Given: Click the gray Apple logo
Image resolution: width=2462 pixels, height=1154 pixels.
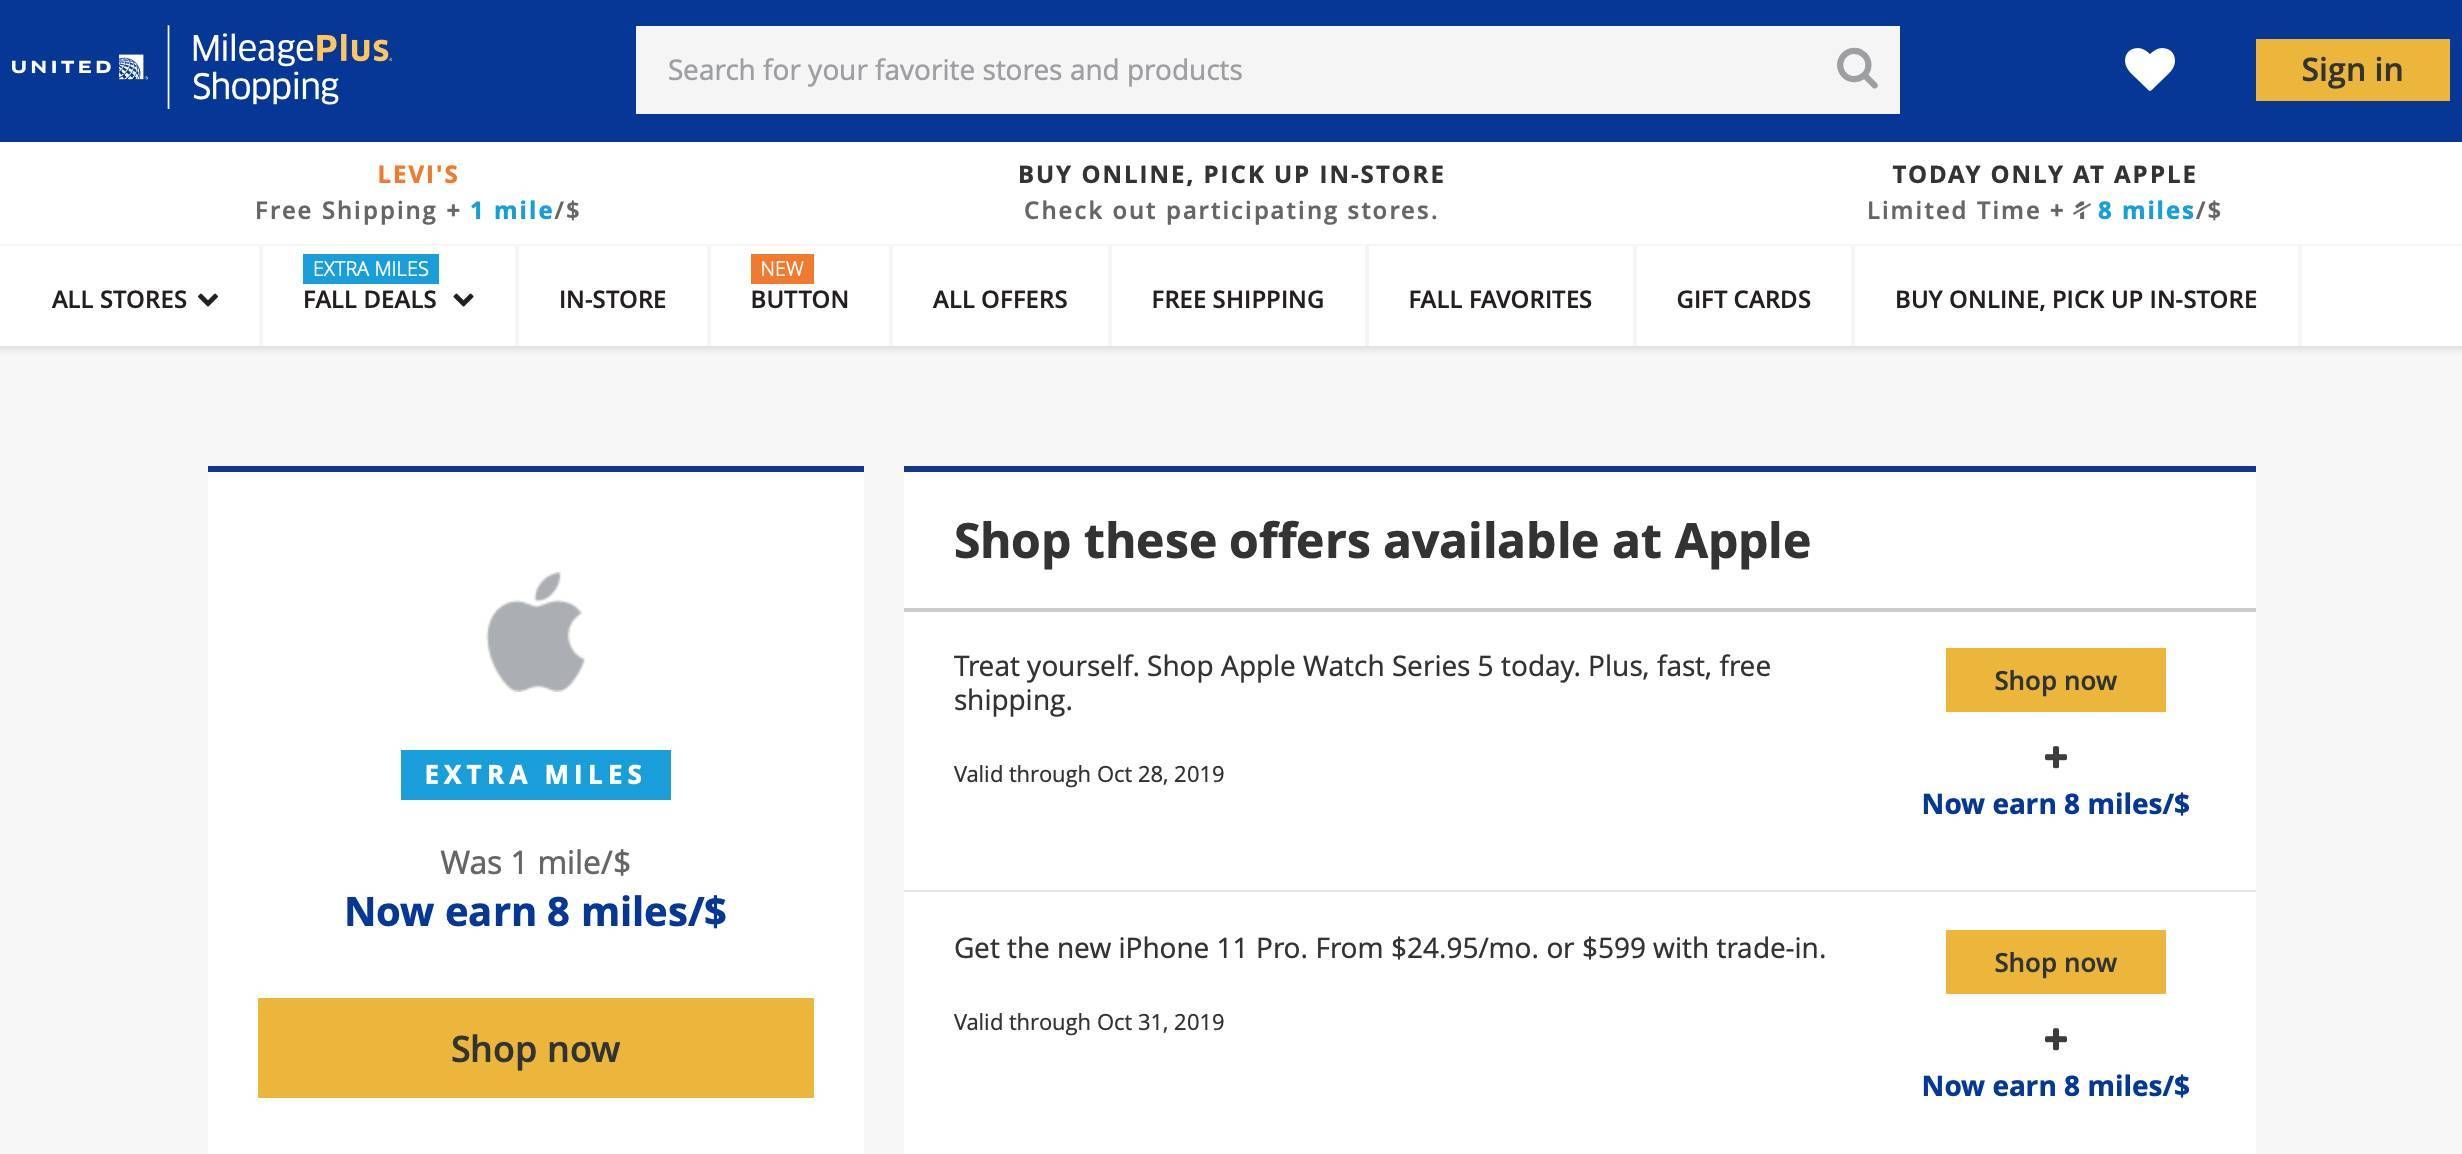Looking at the screenshot, I should point(536,632).
